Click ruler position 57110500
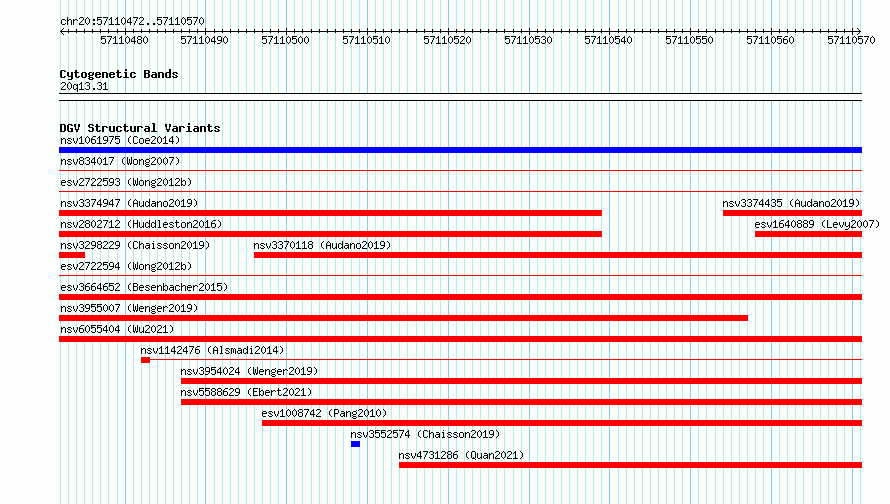Viewport: 890px width, 504px height. click(x=286, y=40)
